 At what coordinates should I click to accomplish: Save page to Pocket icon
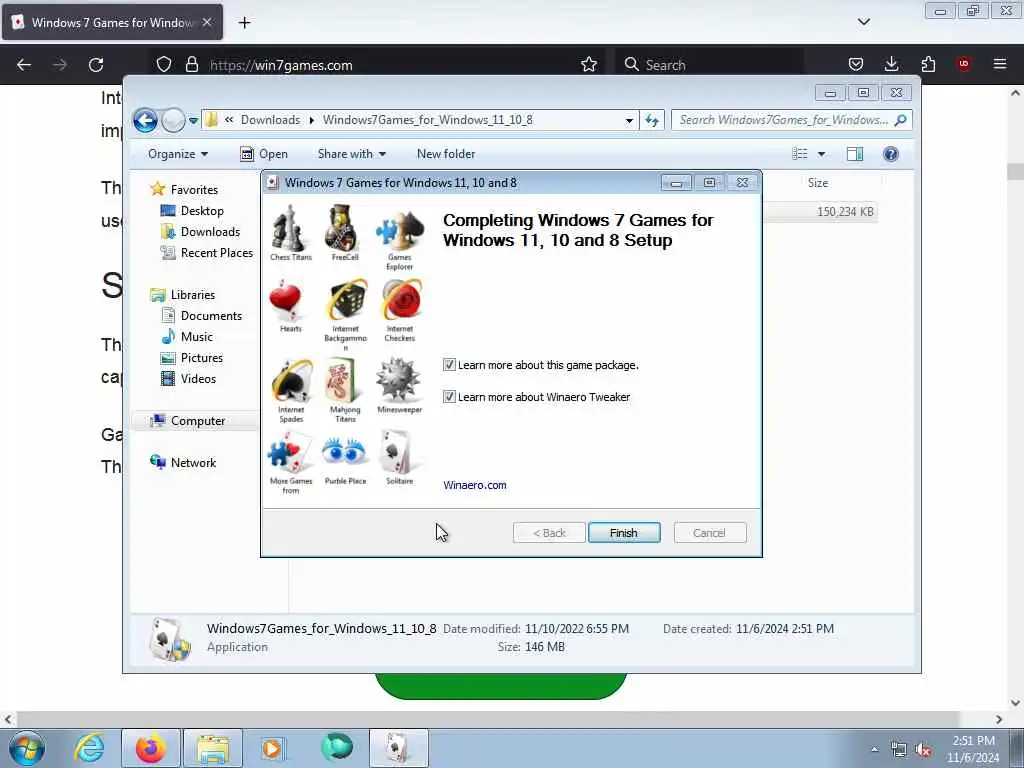coord(856,64)
